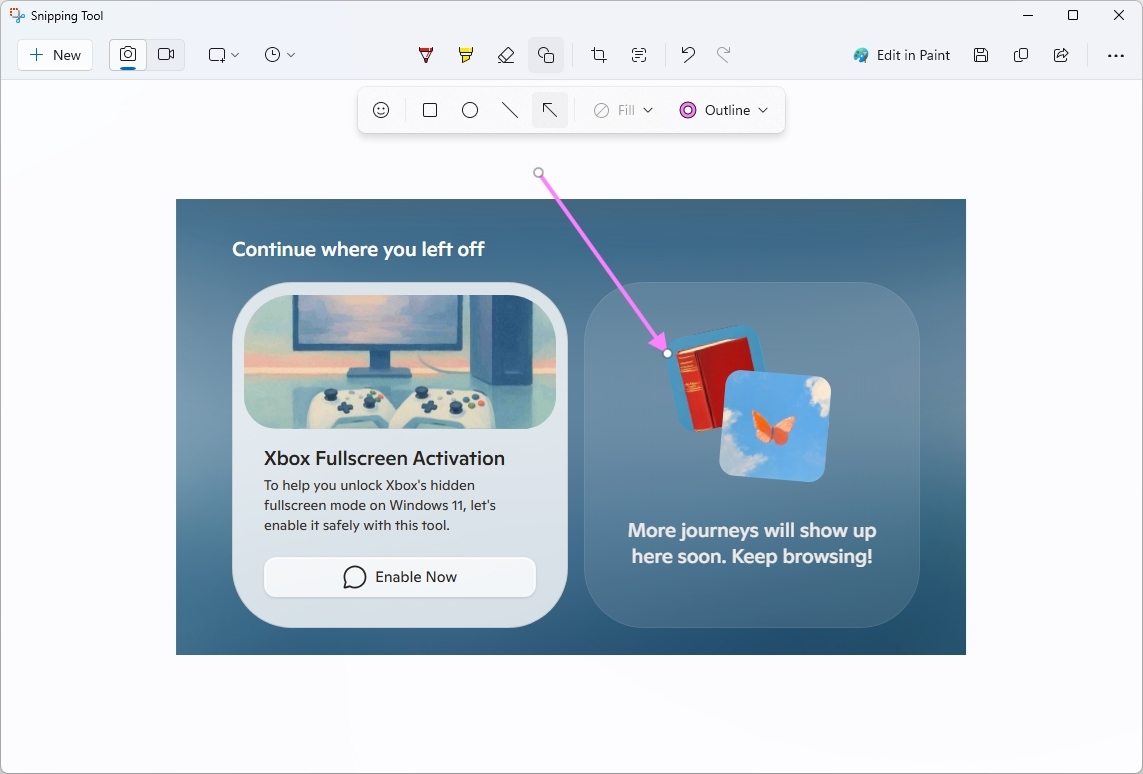Select the straight line shape
This screenshot has height=774, width=1143.
click(510, 110)
